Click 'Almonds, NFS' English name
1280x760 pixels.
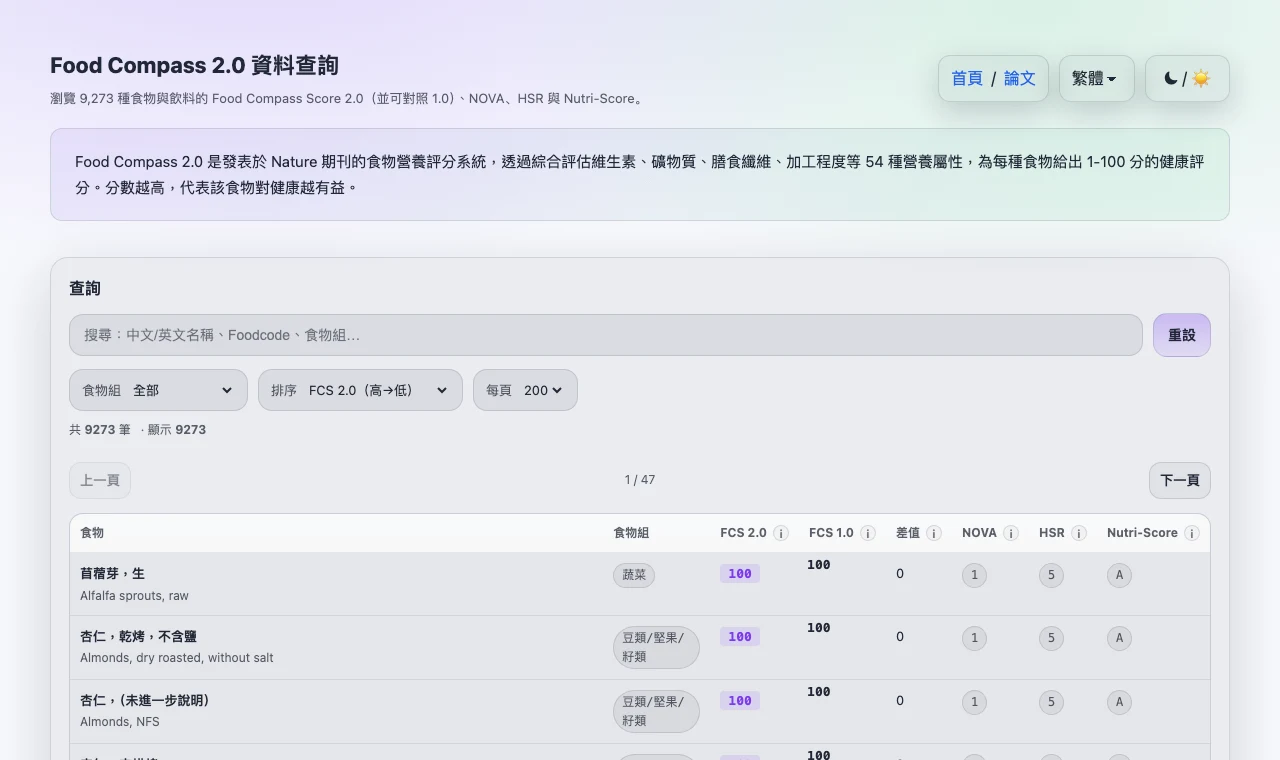coord(119,722)
